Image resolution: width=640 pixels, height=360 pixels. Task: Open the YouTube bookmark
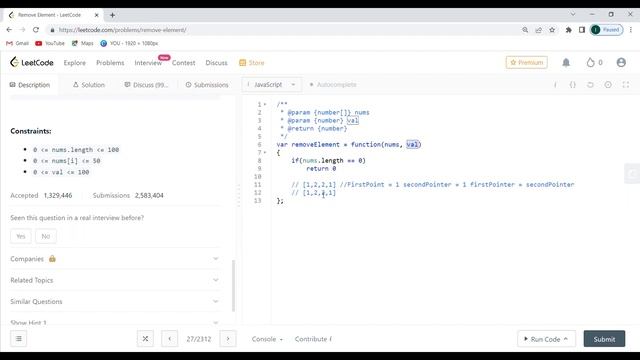(50, 43)
